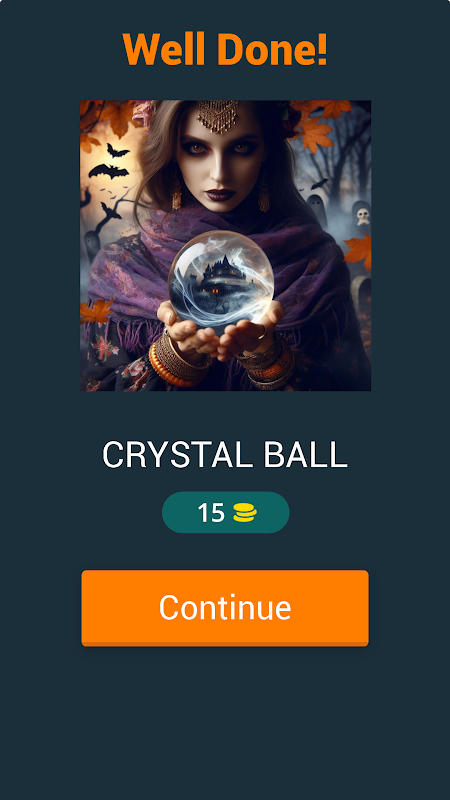
Task: Tap the Well Done! heading
Action: pos(225,49)
